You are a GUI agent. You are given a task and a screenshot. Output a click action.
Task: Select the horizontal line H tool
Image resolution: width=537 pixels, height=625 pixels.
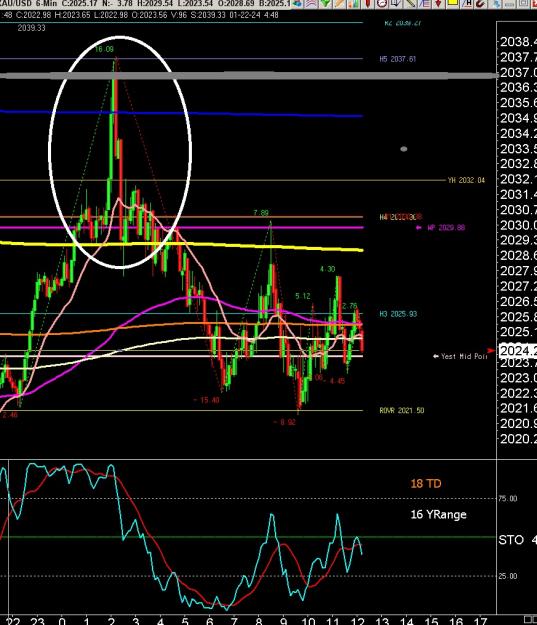click(x=467, y=4)
